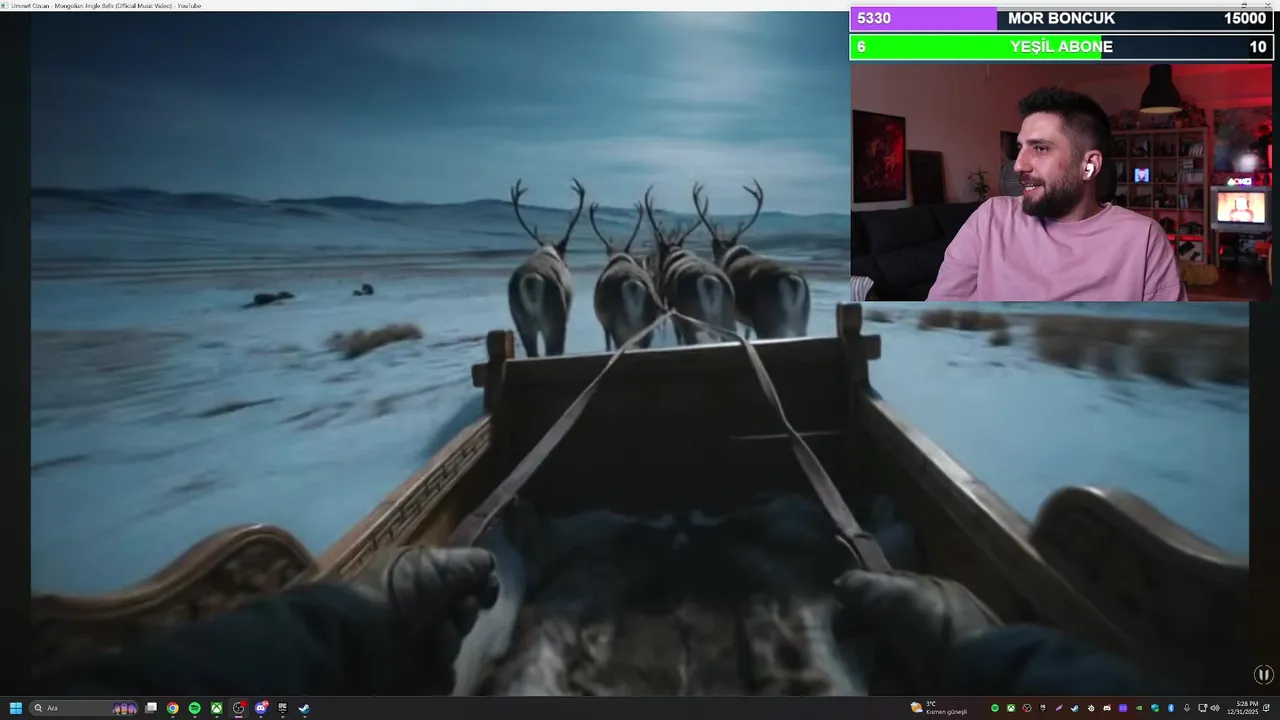Open the Windows Start menu
This screenshot has width=1280, height=720.
(15, 708)
